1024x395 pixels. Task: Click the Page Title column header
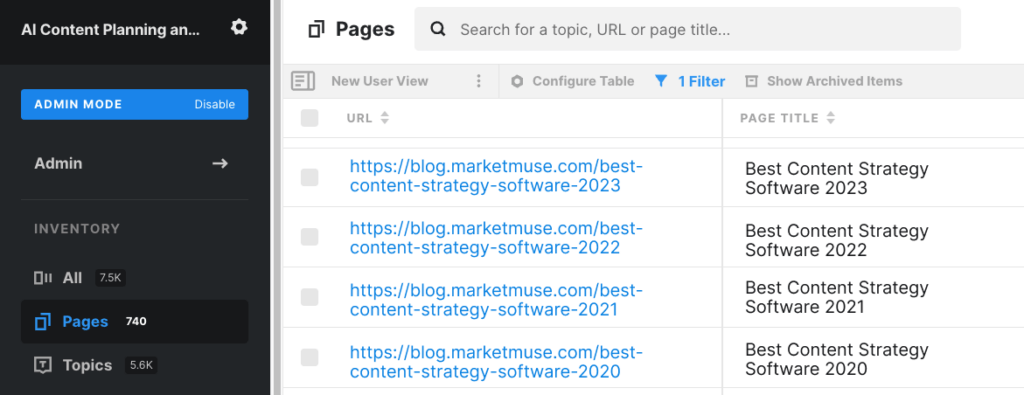coord(779,118)
